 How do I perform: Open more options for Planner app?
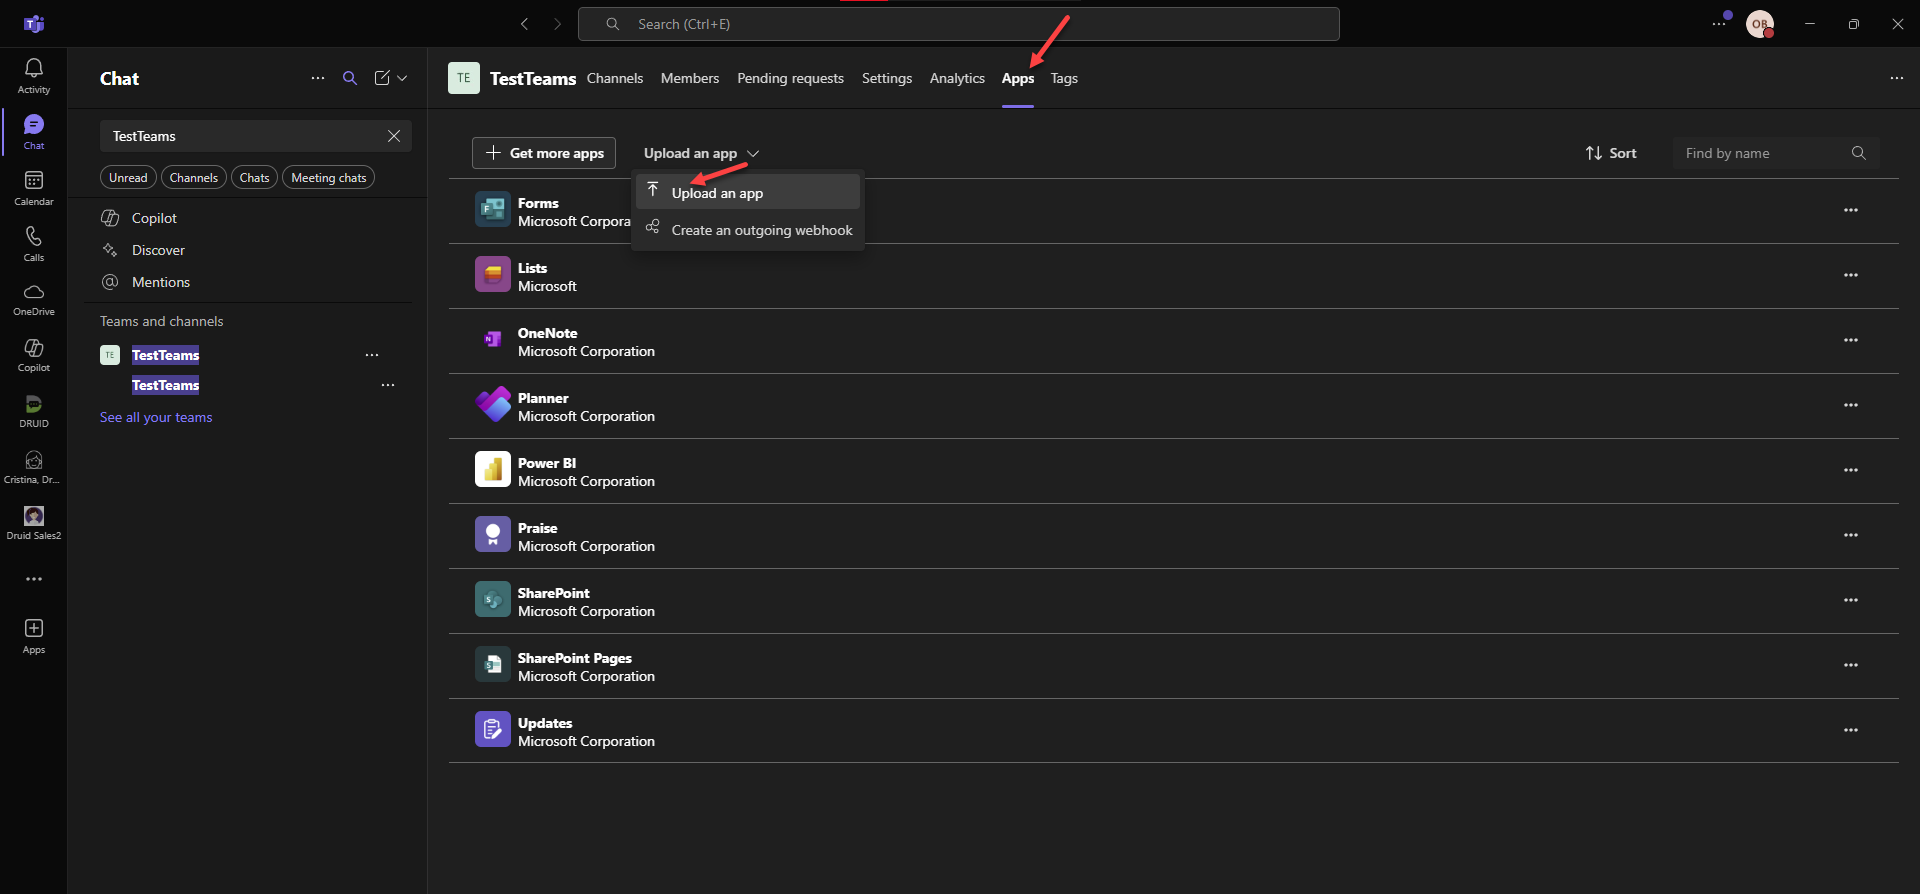pyautogui.click(x=1851, y=405)
